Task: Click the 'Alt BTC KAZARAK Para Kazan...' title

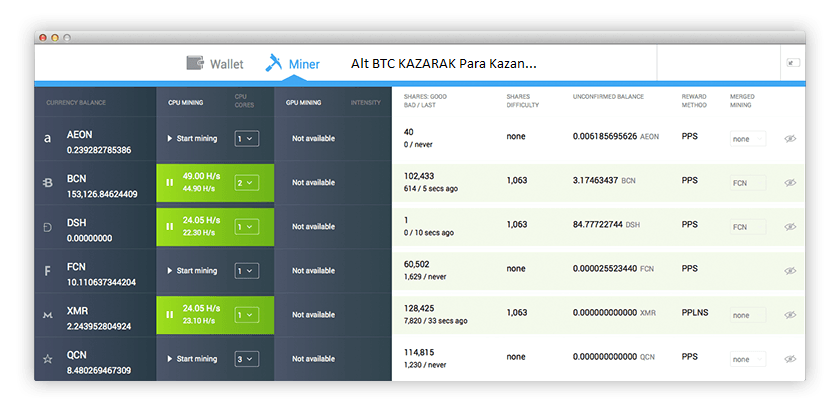Action: point(444,64)
